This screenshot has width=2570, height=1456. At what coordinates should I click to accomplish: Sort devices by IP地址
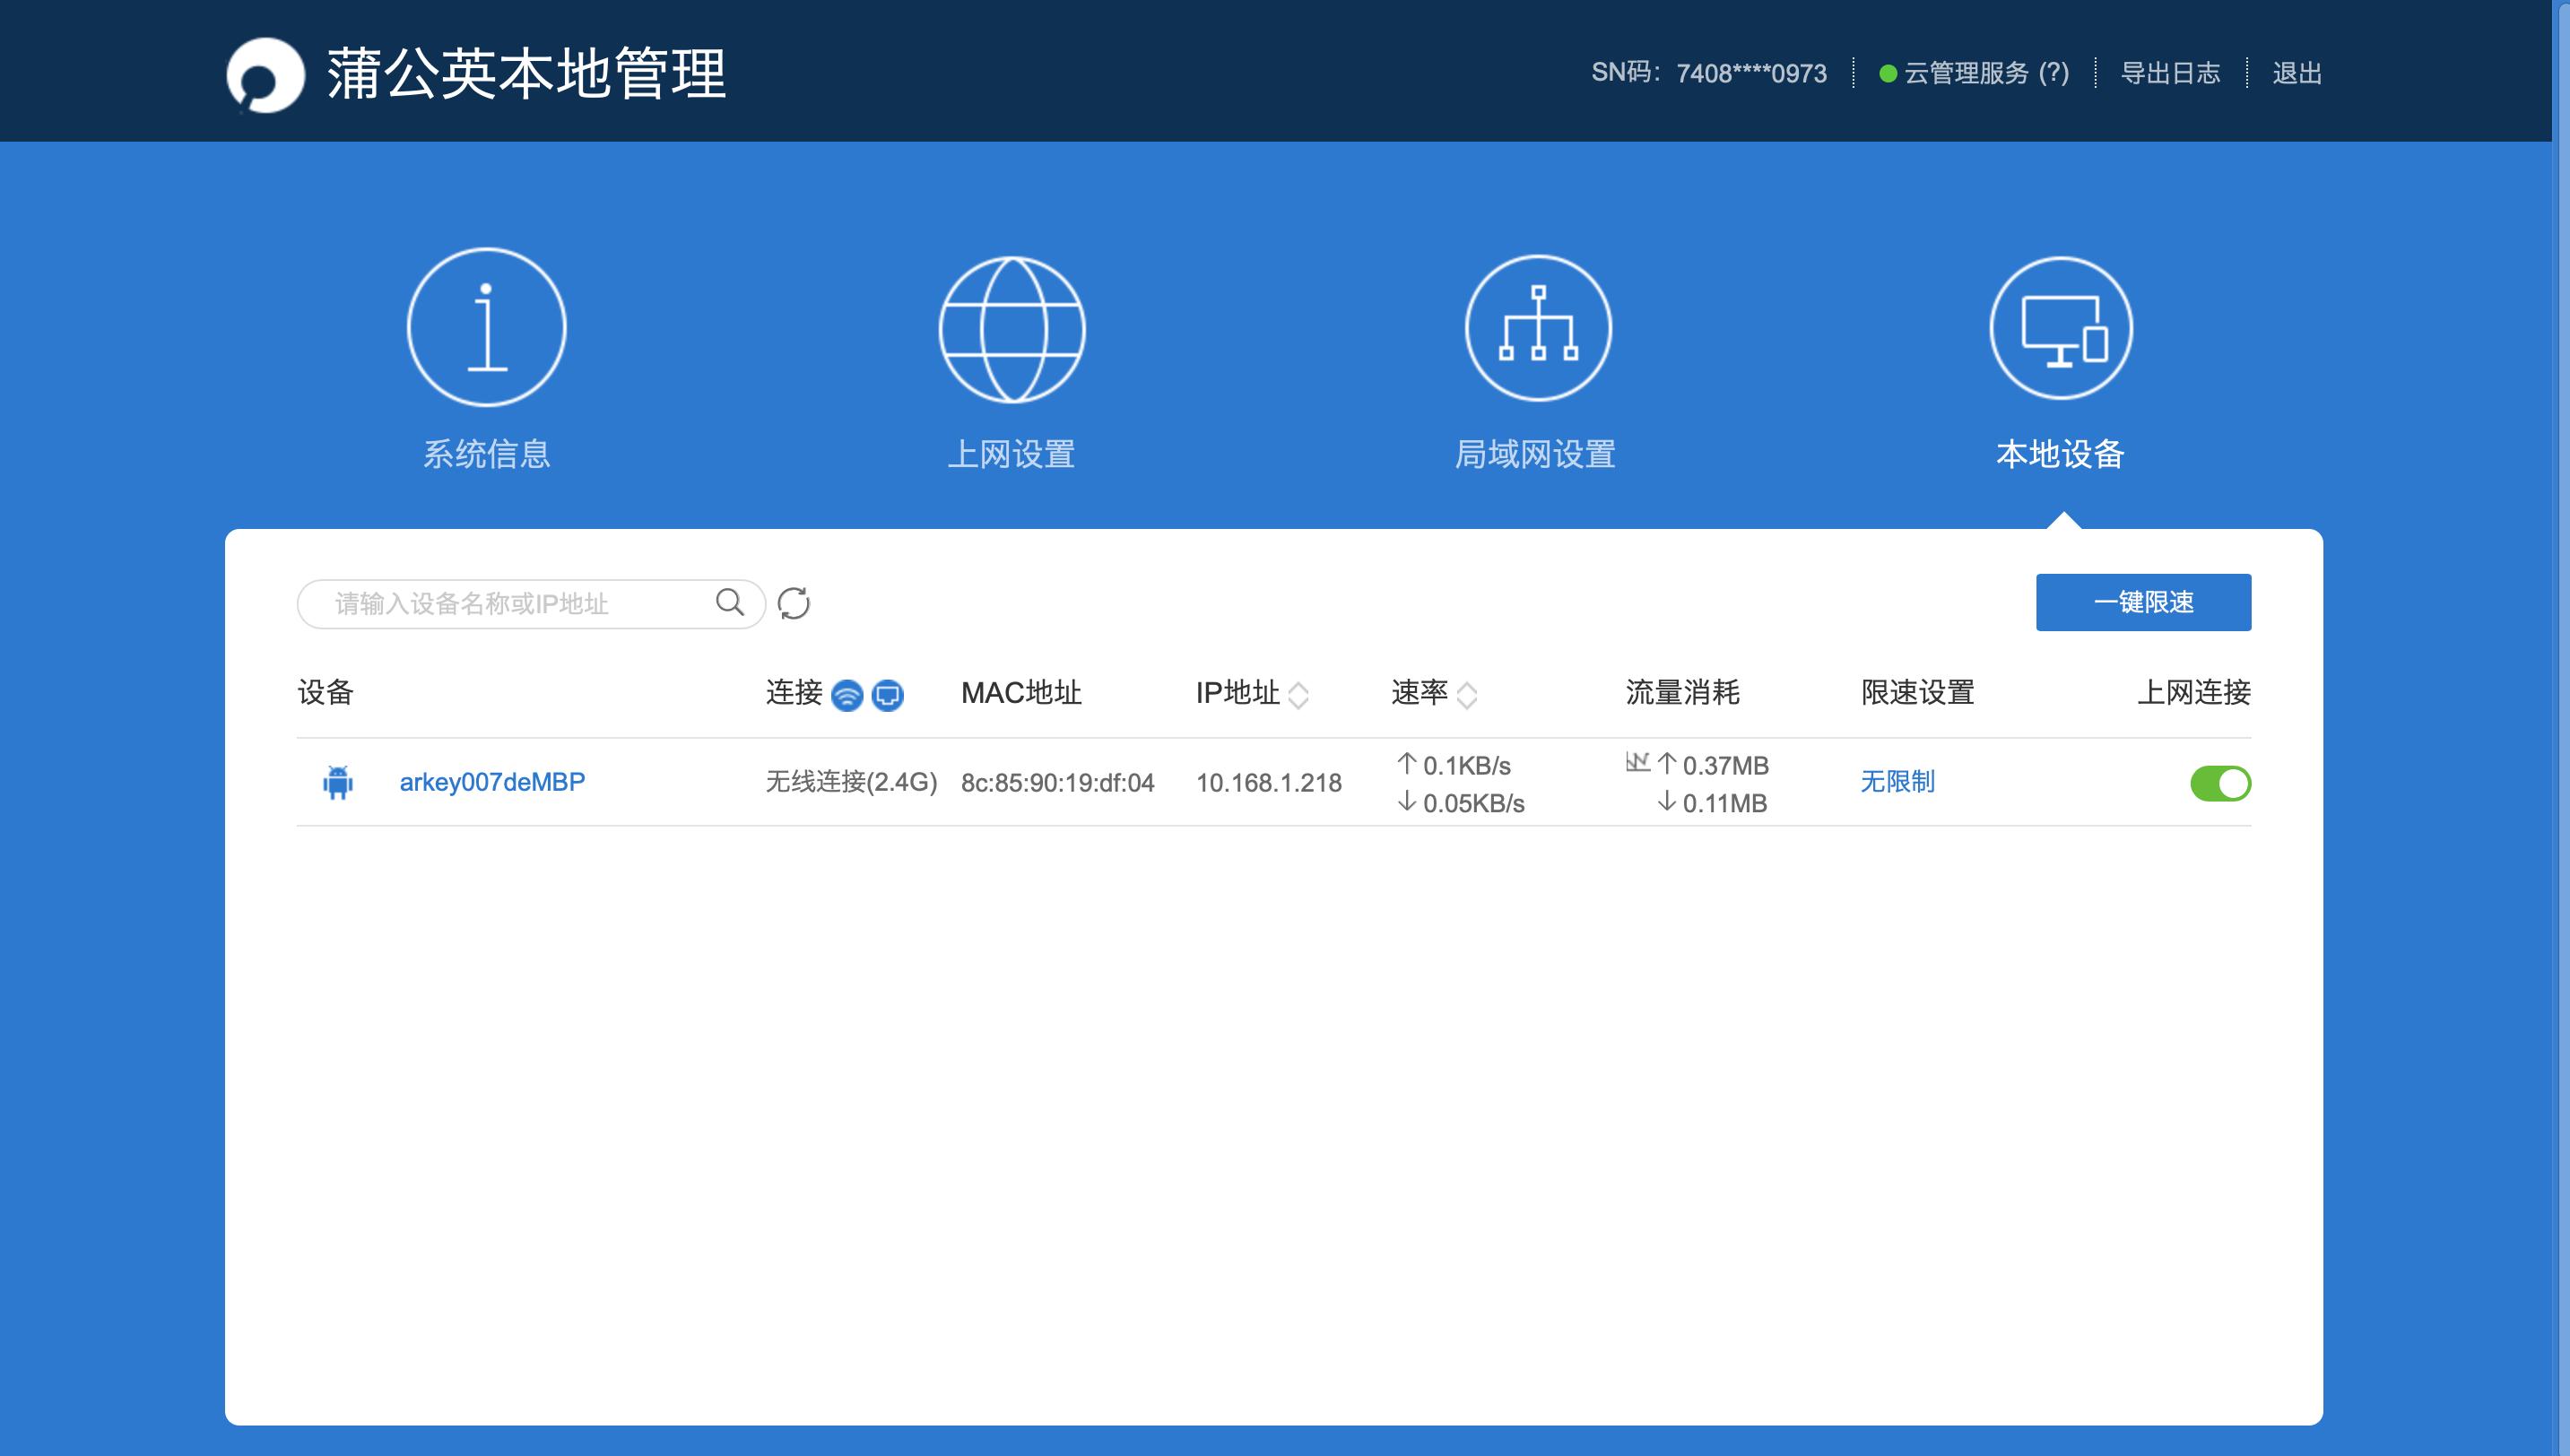pyautogui.click(x=1299, y=695)
